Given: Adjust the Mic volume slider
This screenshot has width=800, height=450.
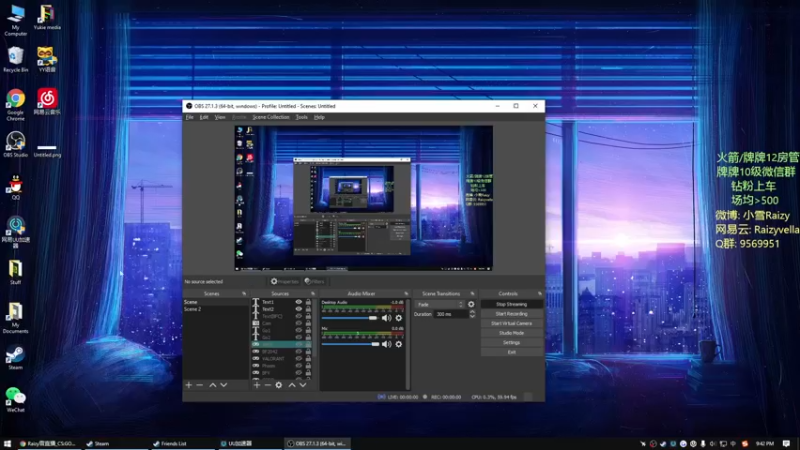Looking at the screenshot, I should 350,344.
